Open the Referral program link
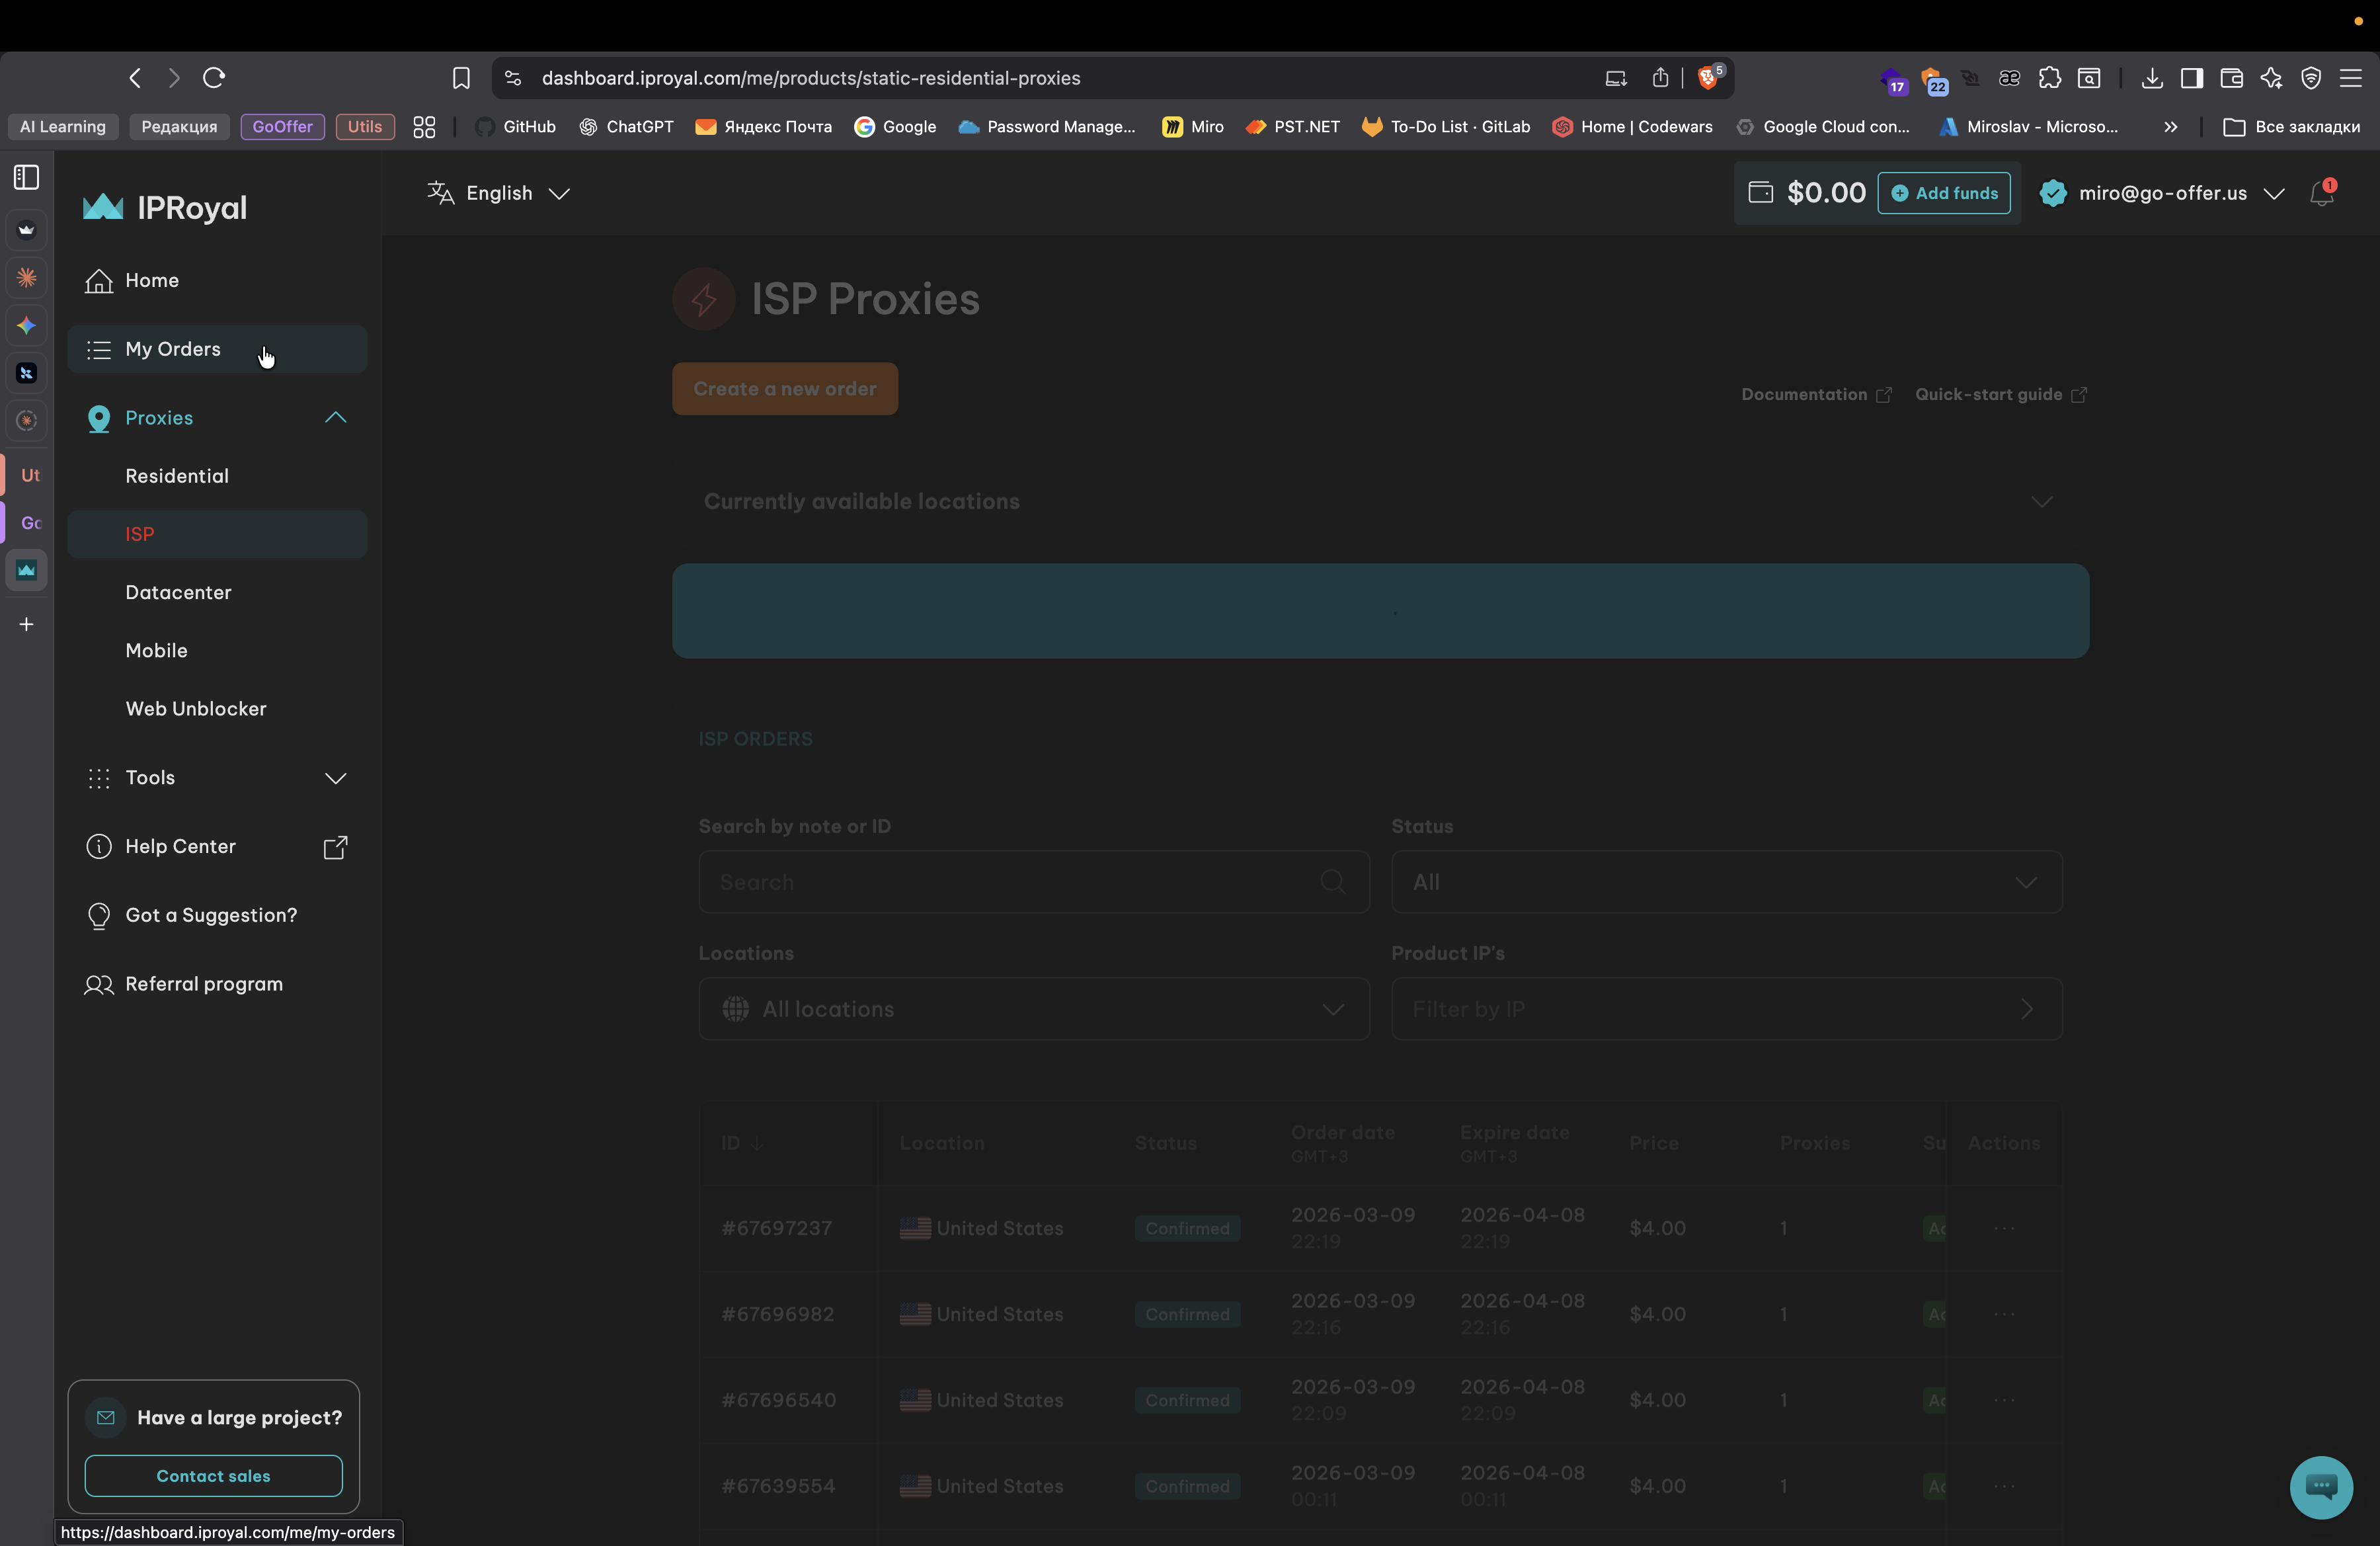Image resolution: width=2380 pixels, height=1546 pixels. (204, 984)
